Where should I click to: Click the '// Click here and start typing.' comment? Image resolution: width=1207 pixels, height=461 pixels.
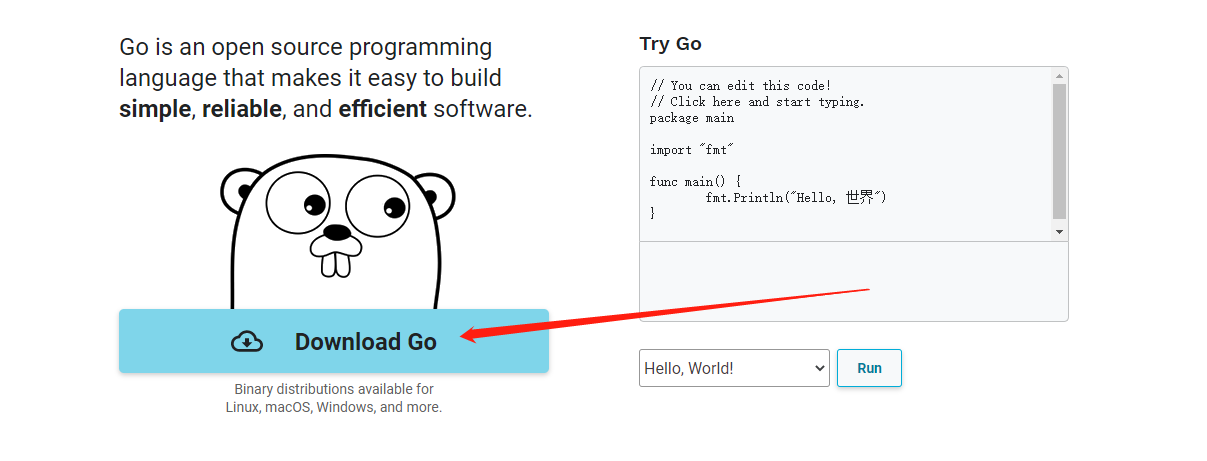757,102
